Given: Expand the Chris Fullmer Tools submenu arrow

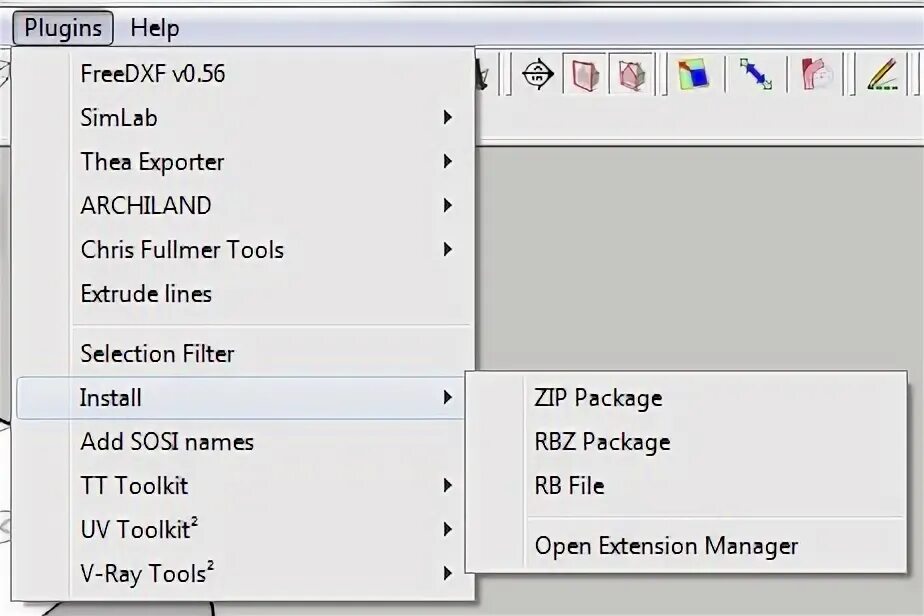Looking at the screenshot, I should pyautogui.click(x=448, y=249).
